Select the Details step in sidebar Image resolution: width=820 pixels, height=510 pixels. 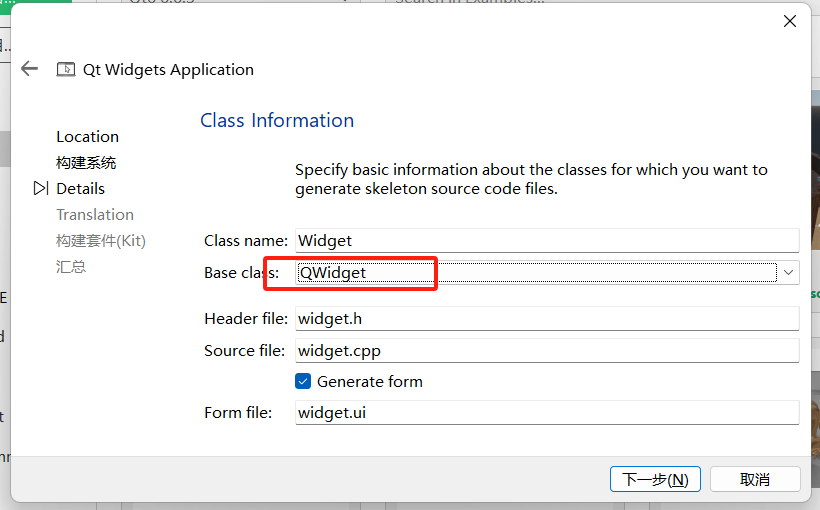tap(81, 188)
